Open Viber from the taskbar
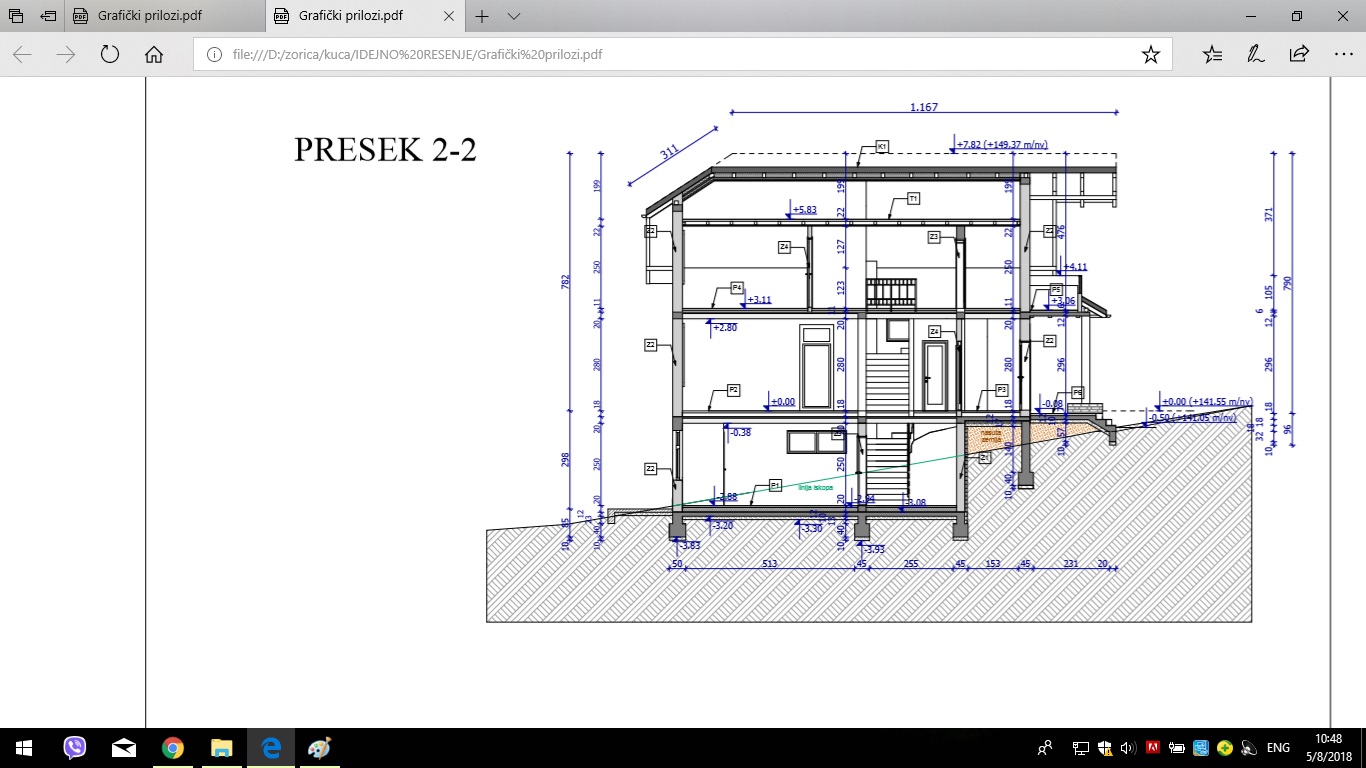The image size is (1366, 768). [75, 747]
